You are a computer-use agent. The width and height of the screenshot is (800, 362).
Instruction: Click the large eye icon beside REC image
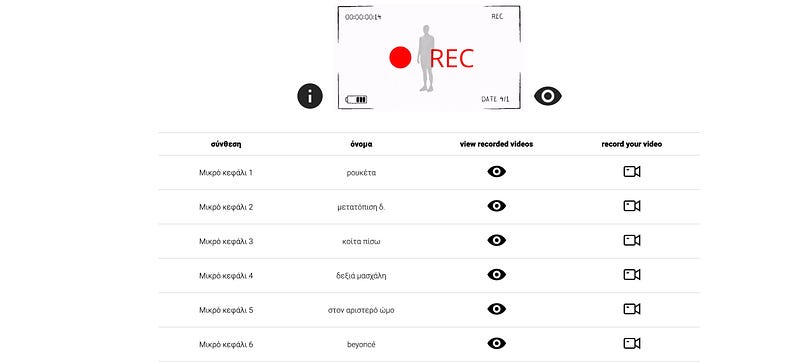coord(547,96)
